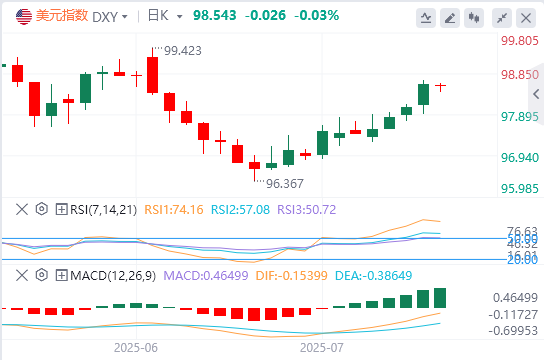The image size is (544, 360).
Task: Open the indicators chart-line icon
Action: (426, 18)
